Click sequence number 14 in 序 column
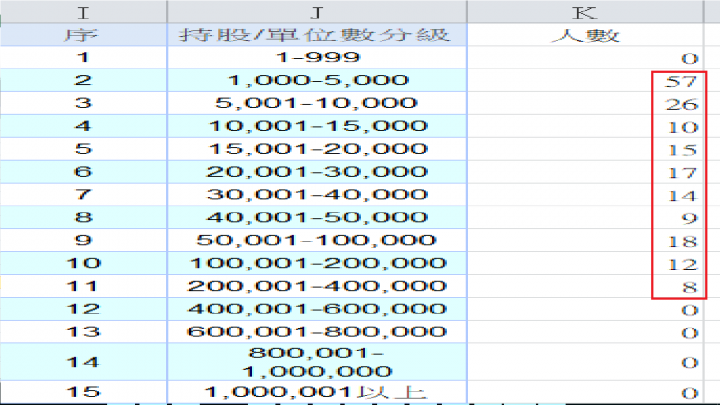Screen dimensions: 720x405 pos(83,362)
